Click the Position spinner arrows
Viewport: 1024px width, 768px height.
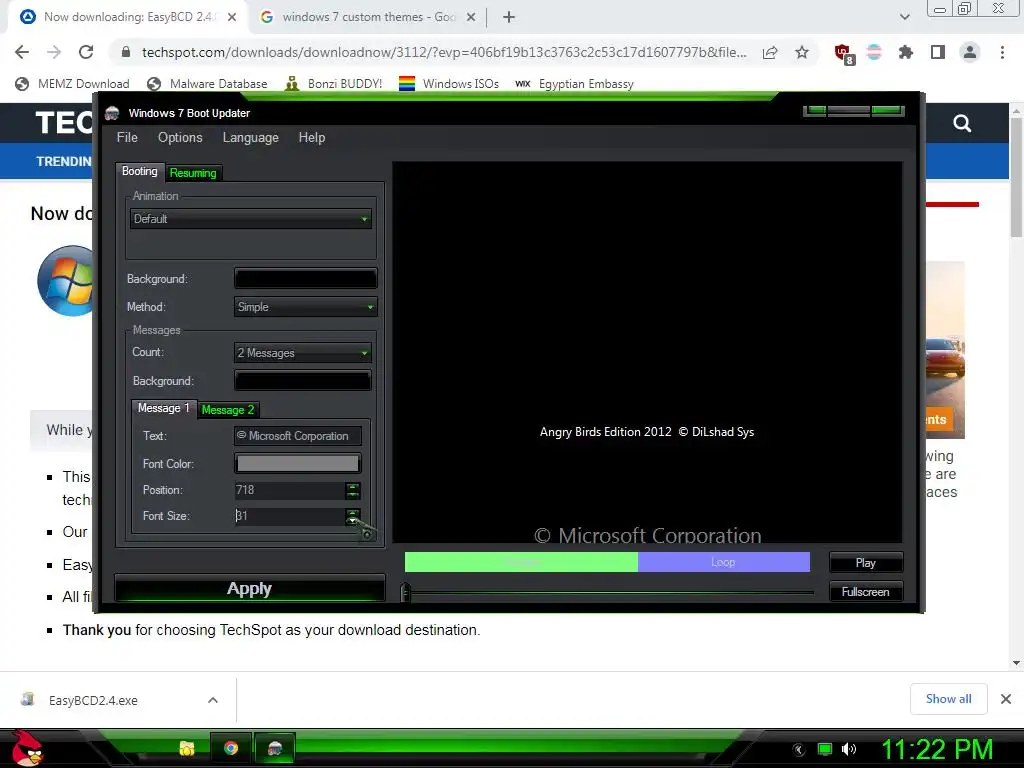353,490
